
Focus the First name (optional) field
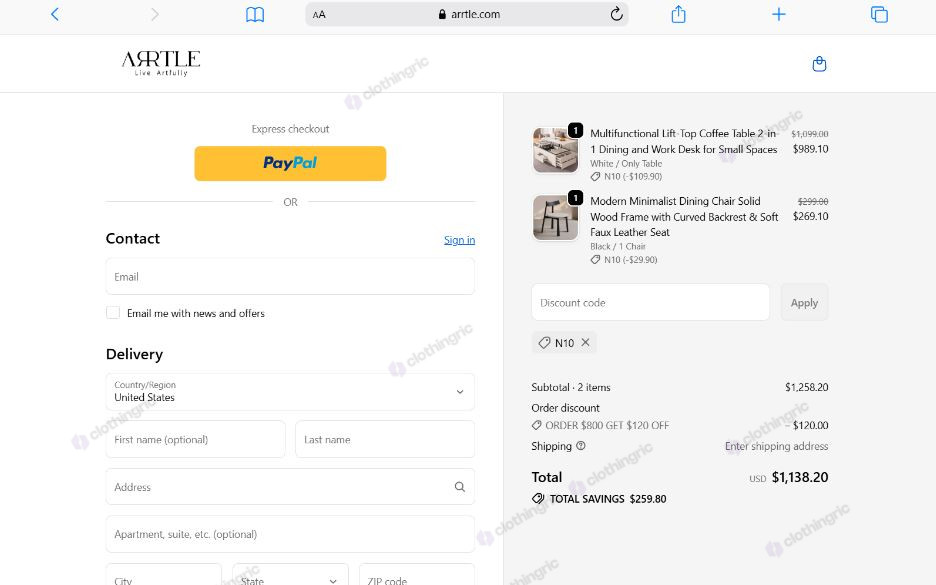click(x=196, y=439)
